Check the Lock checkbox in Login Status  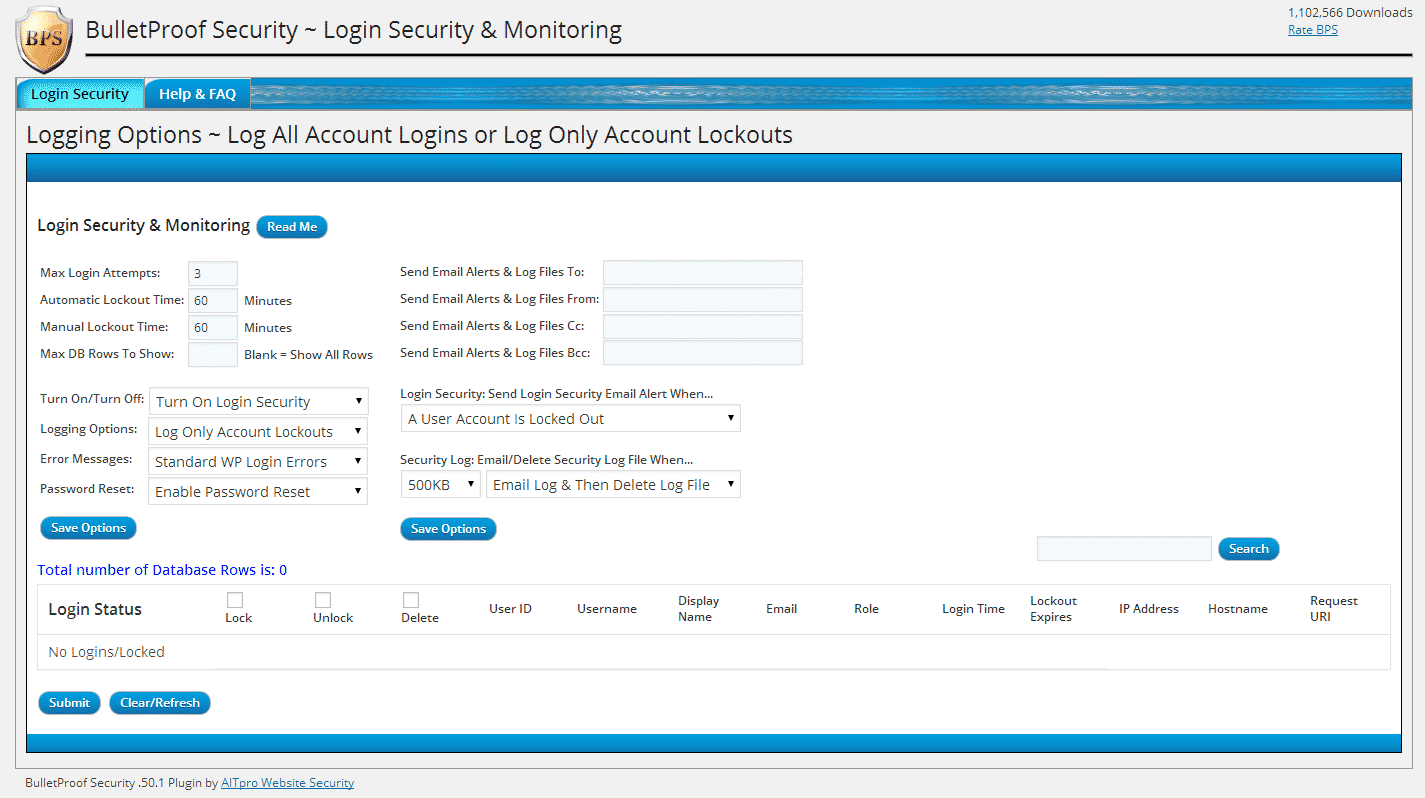(x=236, y=600)
